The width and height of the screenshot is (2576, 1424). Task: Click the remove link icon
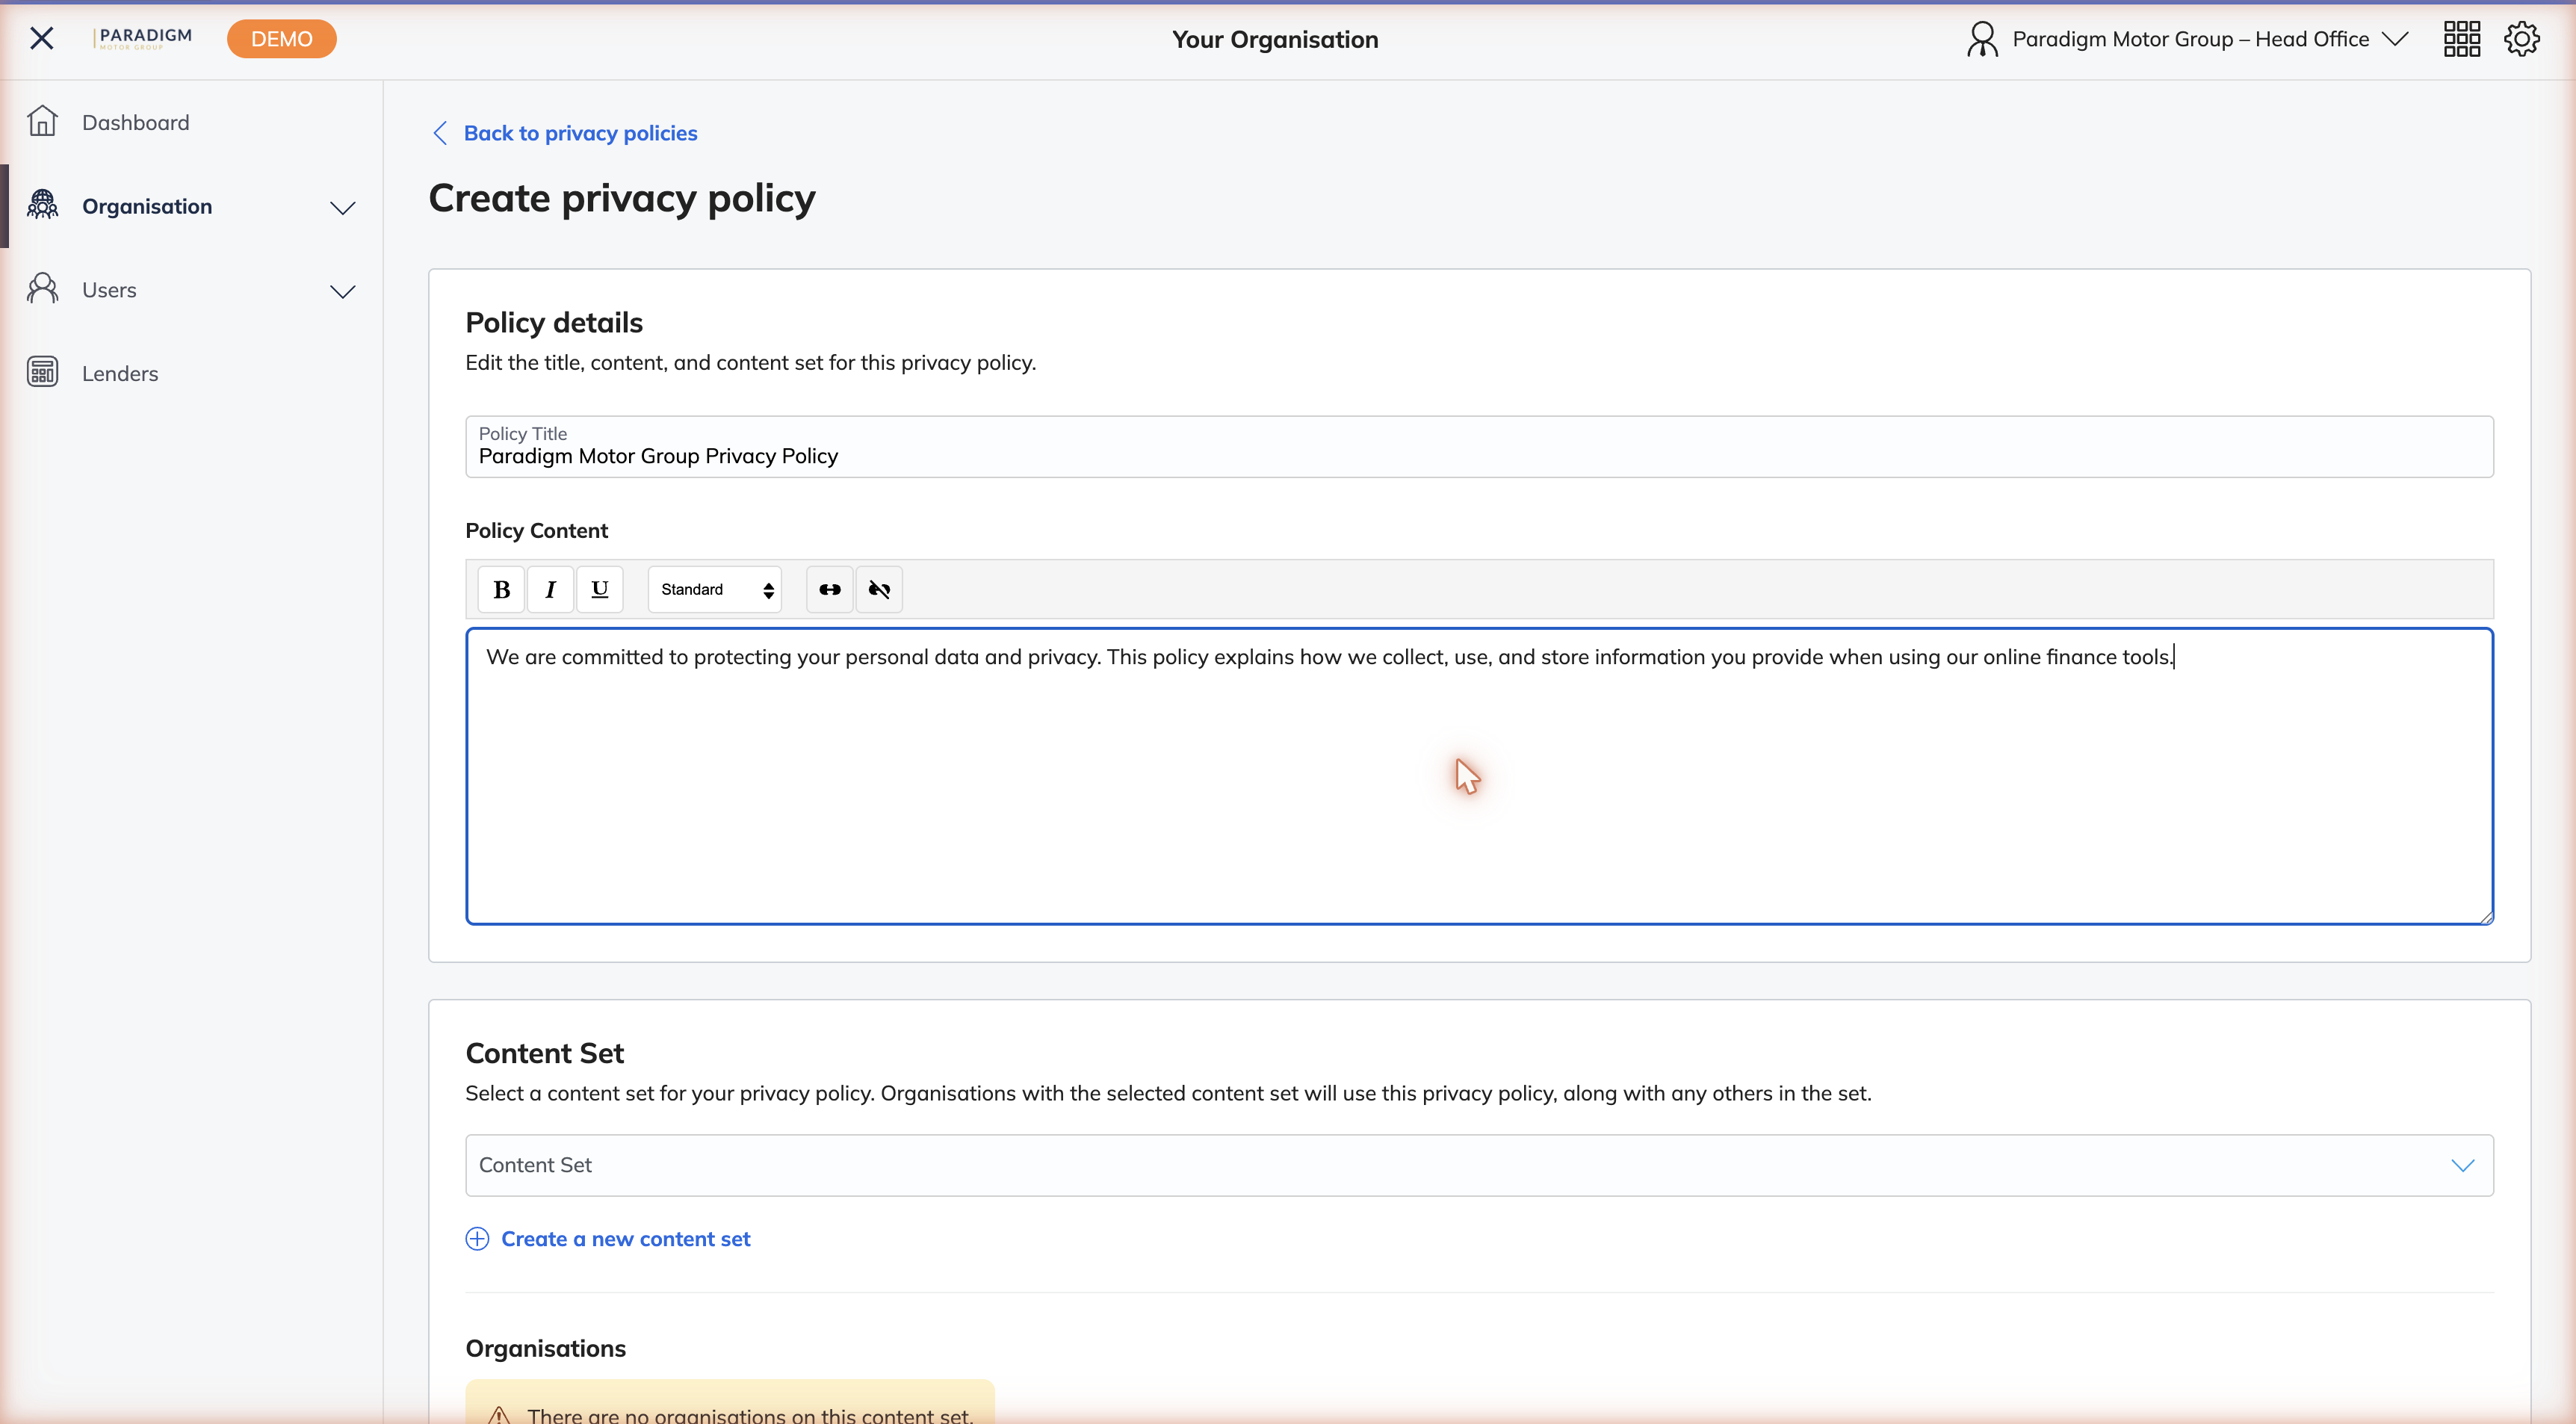(879, 589)
